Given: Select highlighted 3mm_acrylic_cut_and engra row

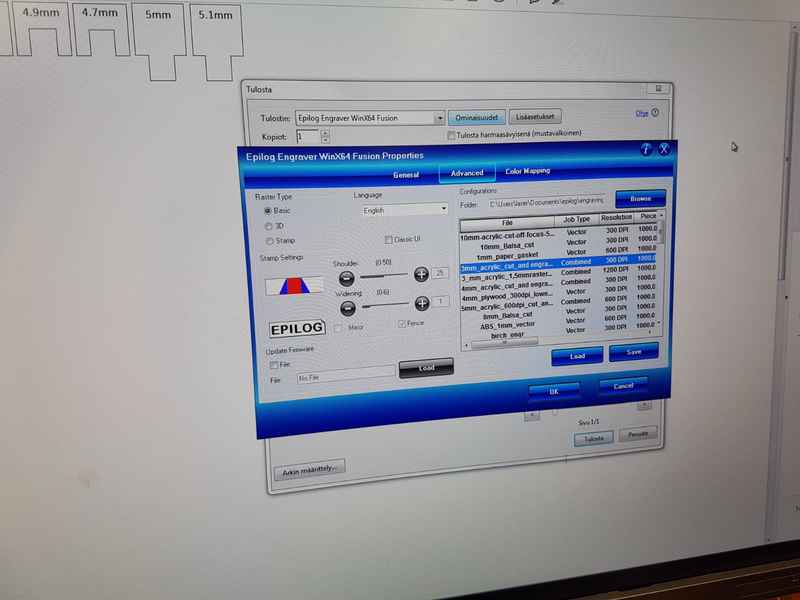Looking at the screenshot, I should [x=558, y=263].
